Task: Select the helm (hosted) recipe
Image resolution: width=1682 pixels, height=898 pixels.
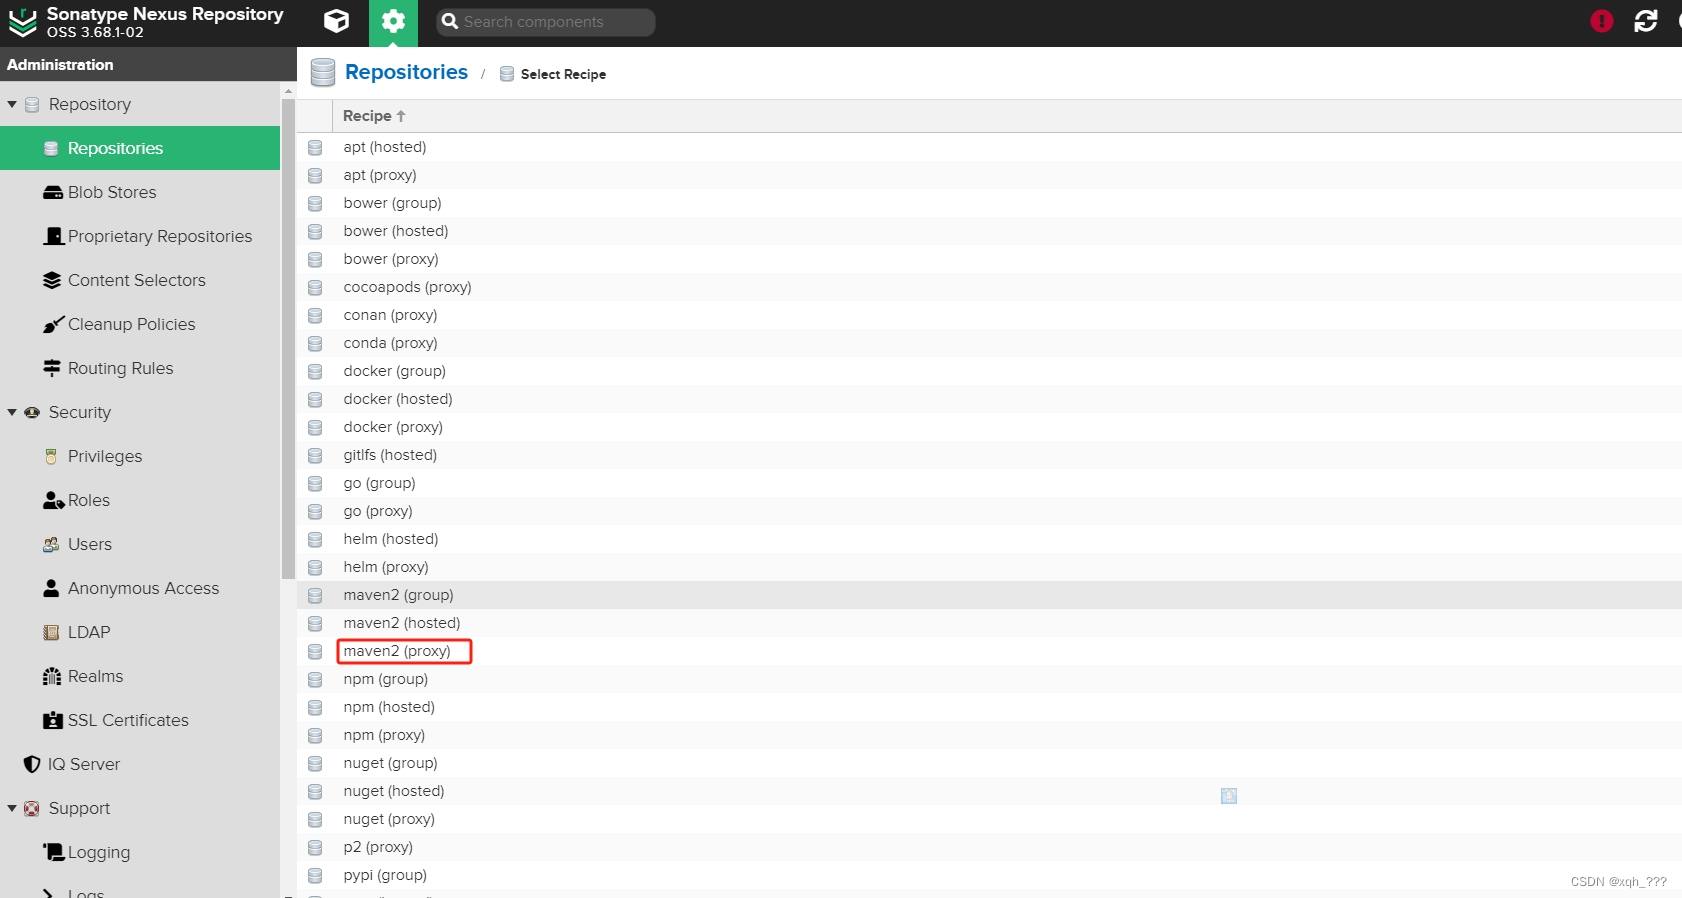Action: (391, 539)
